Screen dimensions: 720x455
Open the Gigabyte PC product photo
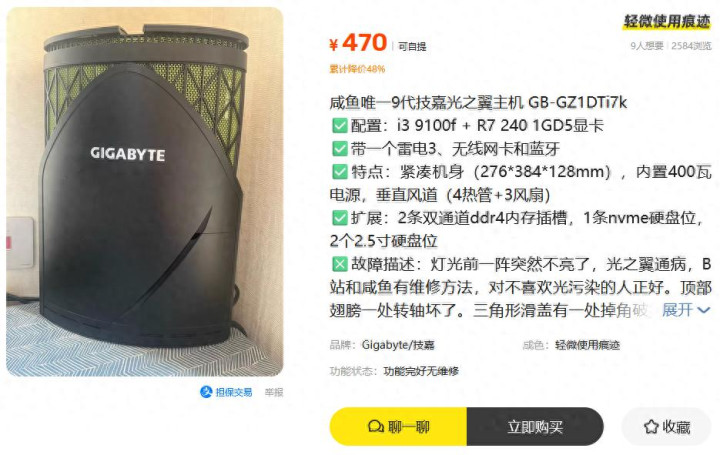[x=145, y=191]
